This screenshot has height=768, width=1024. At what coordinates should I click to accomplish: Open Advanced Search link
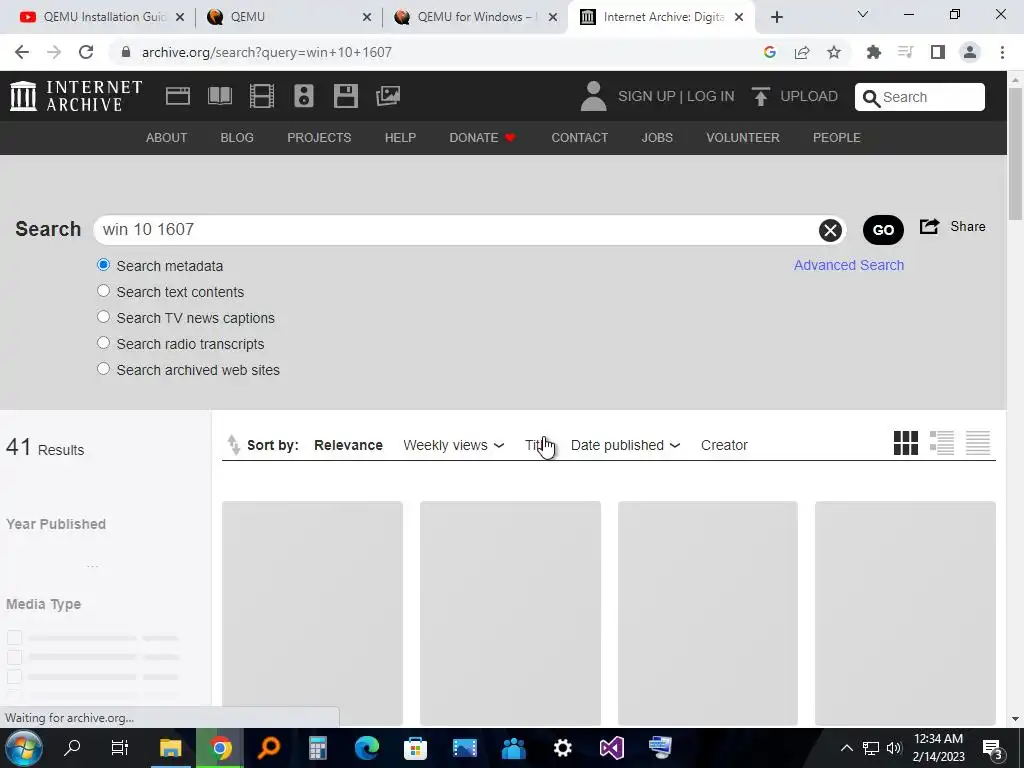click(x=849, y=265)
